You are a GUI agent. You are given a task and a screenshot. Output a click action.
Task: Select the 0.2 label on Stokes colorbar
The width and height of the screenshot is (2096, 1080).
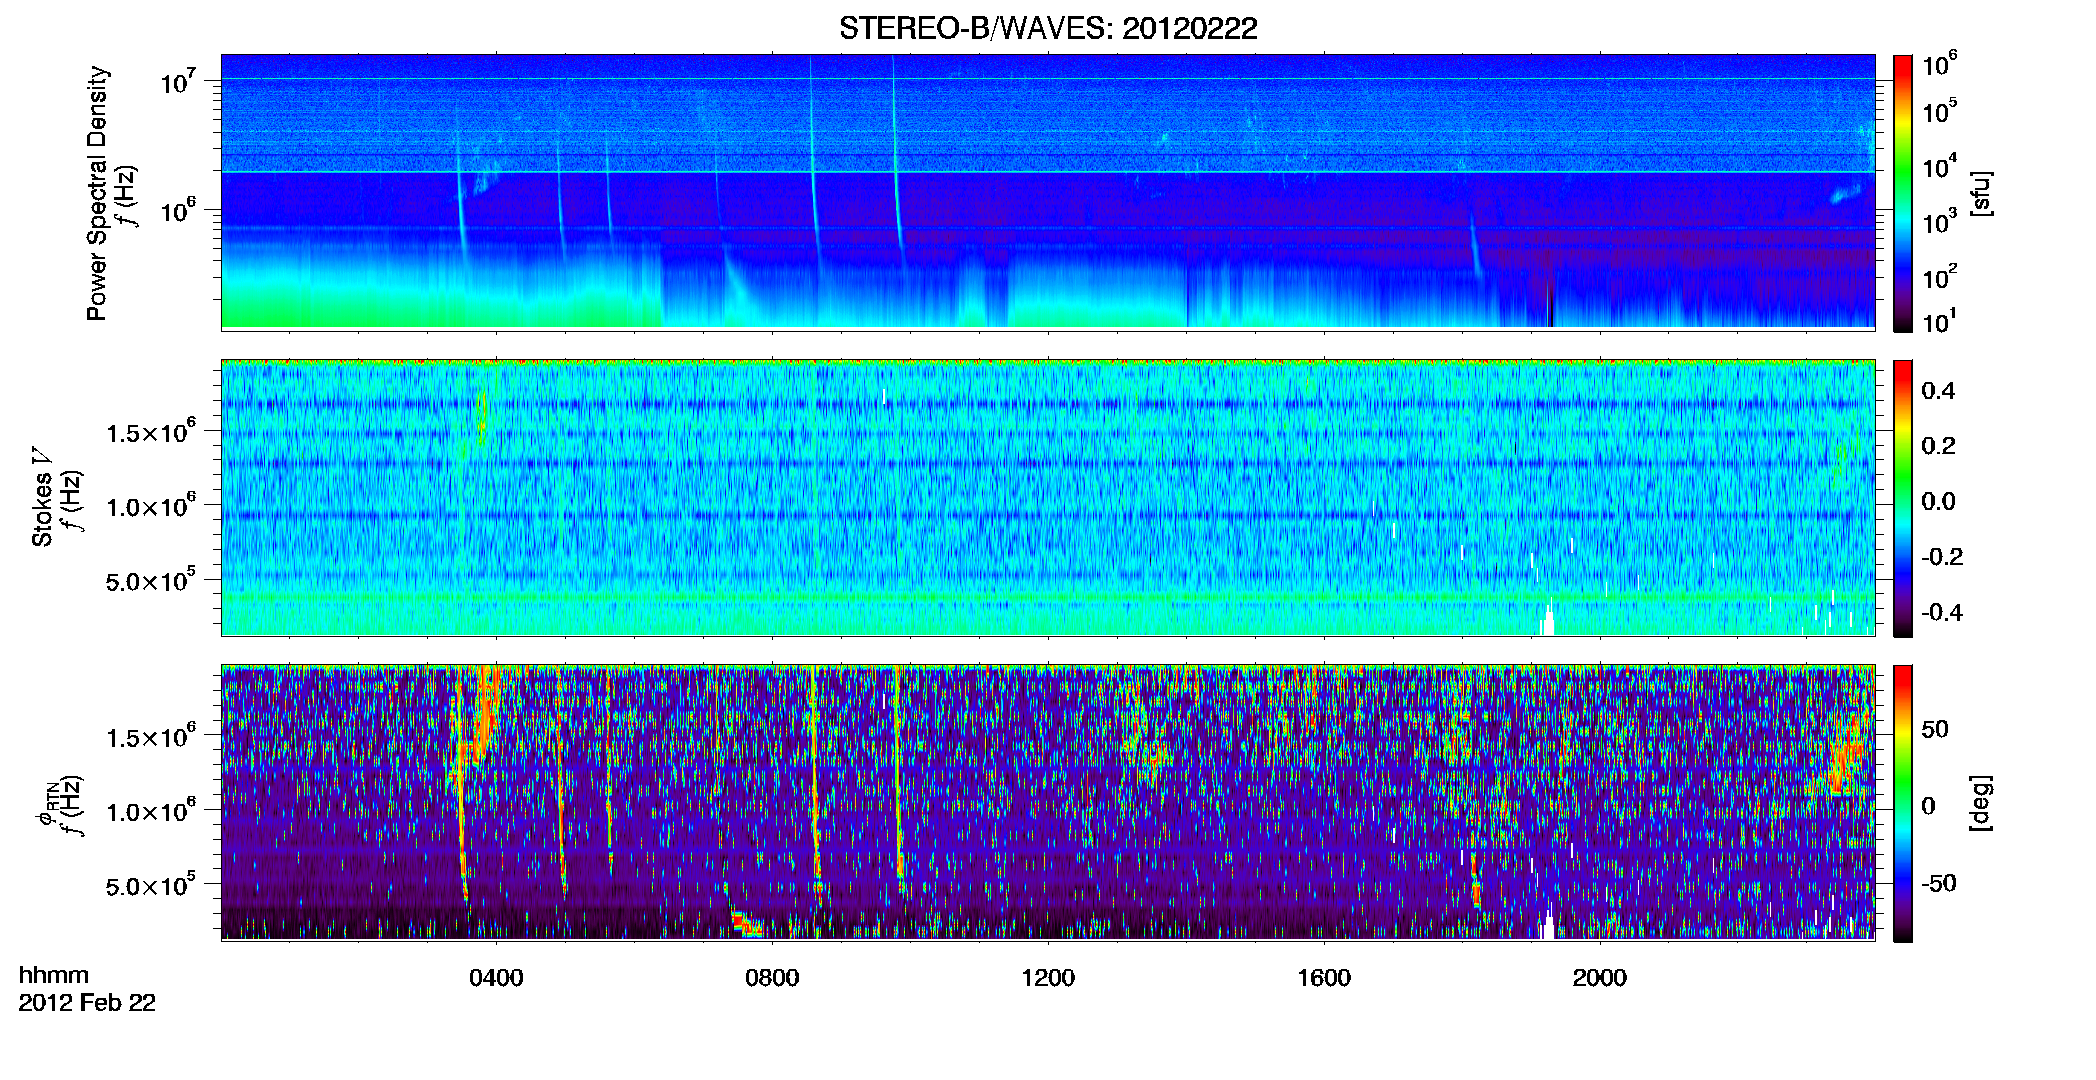[1938, 446]
